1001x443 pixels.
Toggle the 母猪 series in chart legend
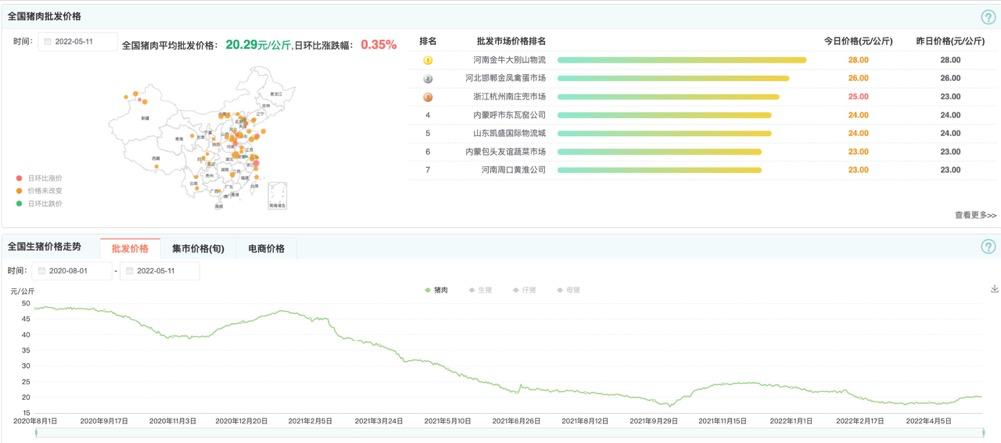click(569, 290)
